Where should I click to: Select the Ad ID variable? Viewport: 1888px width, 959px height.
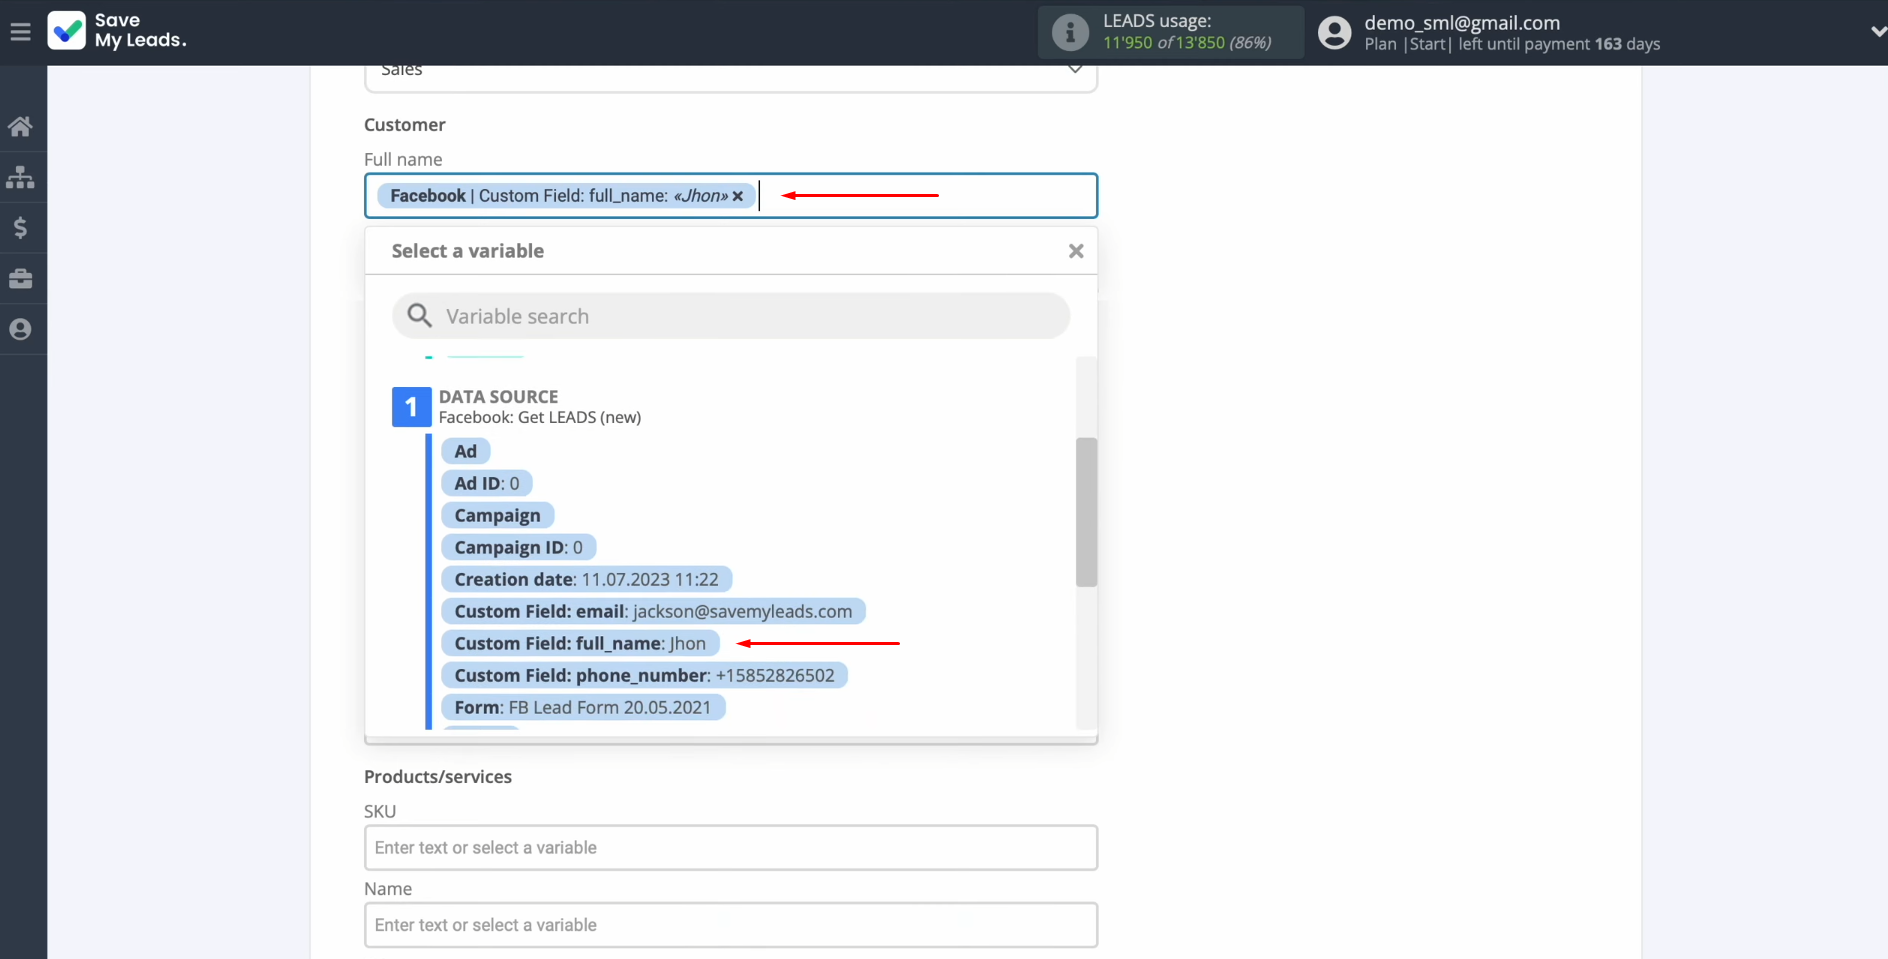click(x=487, y=483)
